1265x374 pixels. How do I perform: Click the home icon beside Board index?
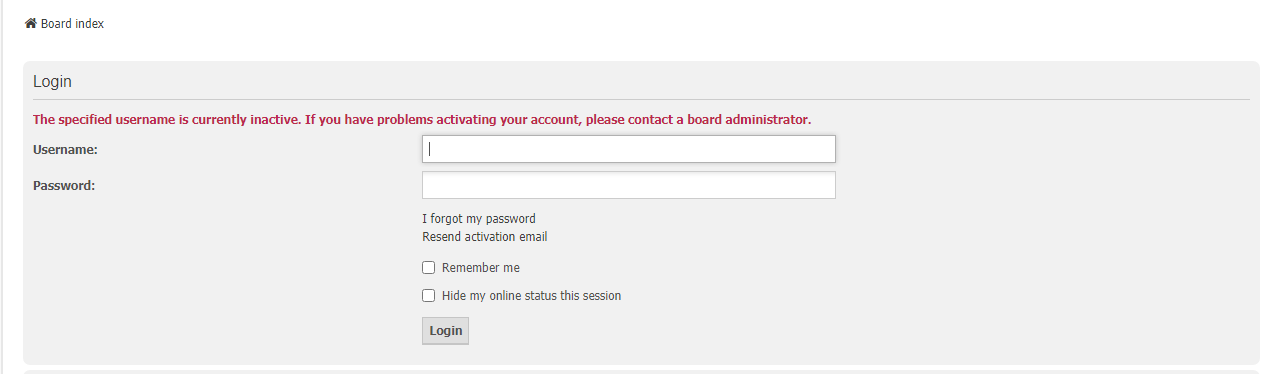click(x=31, y=23)
